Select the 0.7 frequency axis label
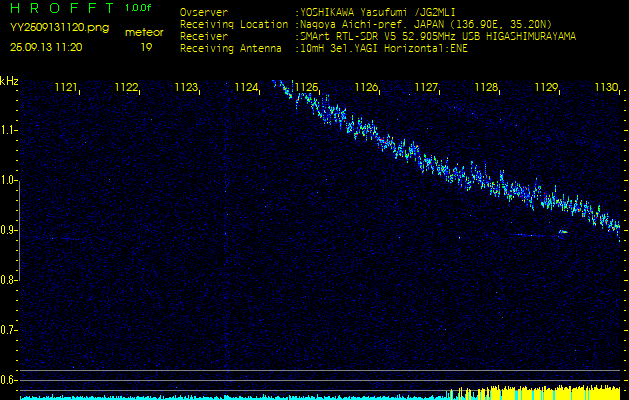This screenshot has width=629, height=400. pyautogui.click(x=9, y=329)
